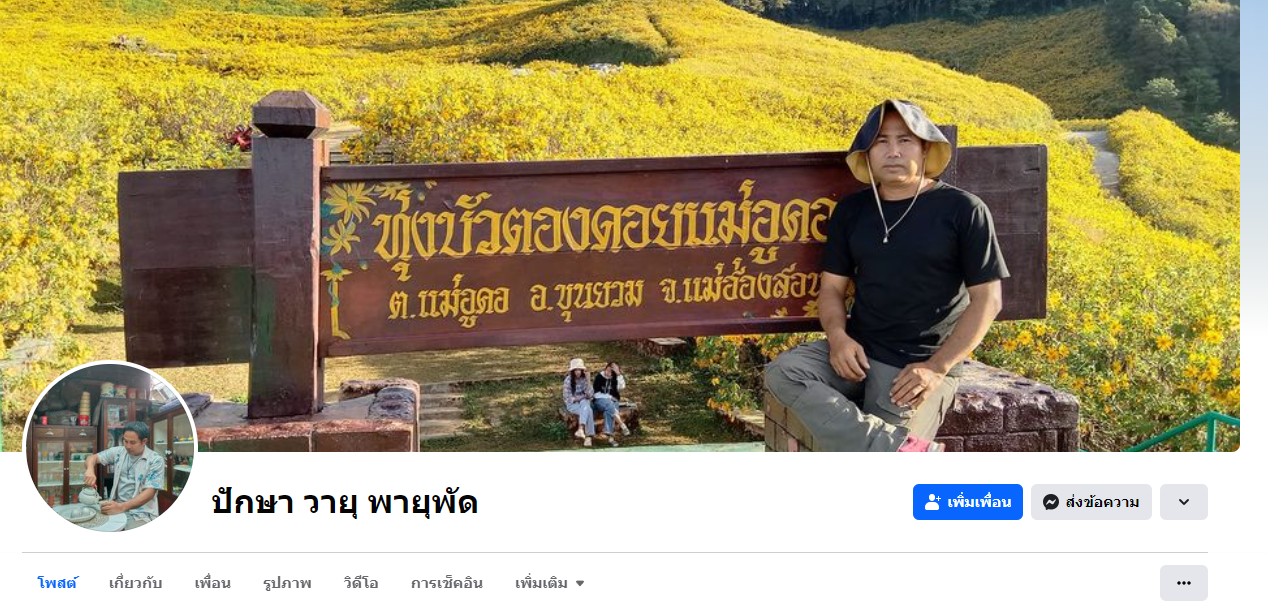
Task: Open the เพิ่มเติม dropdown menu
Action: [550, 583]
